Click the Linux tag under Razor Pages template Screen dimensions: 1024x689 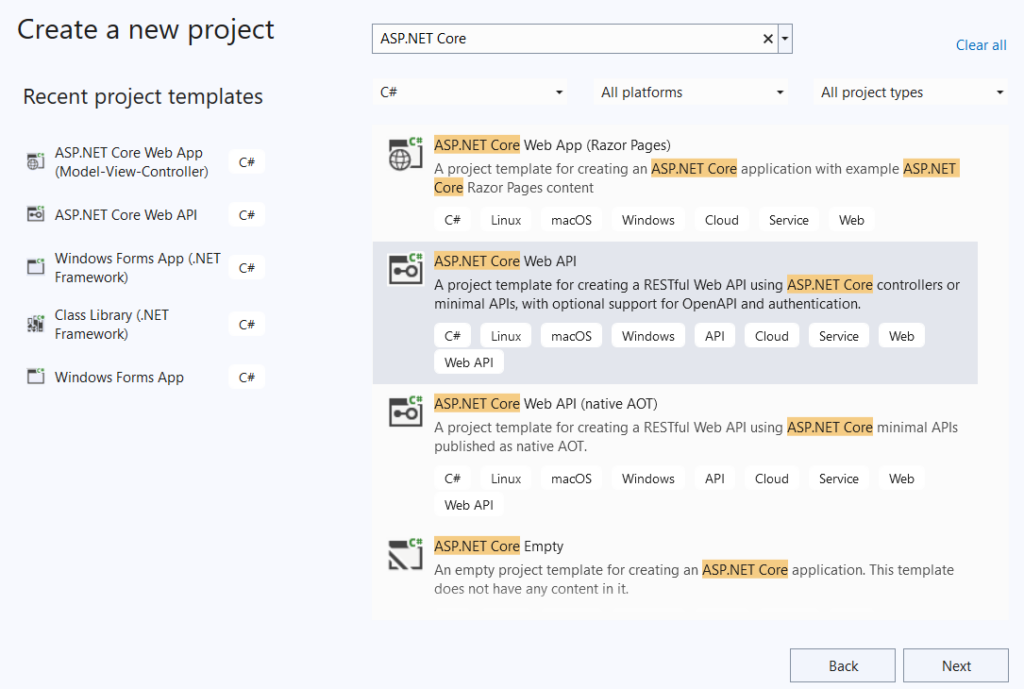[x=505, y=220]
